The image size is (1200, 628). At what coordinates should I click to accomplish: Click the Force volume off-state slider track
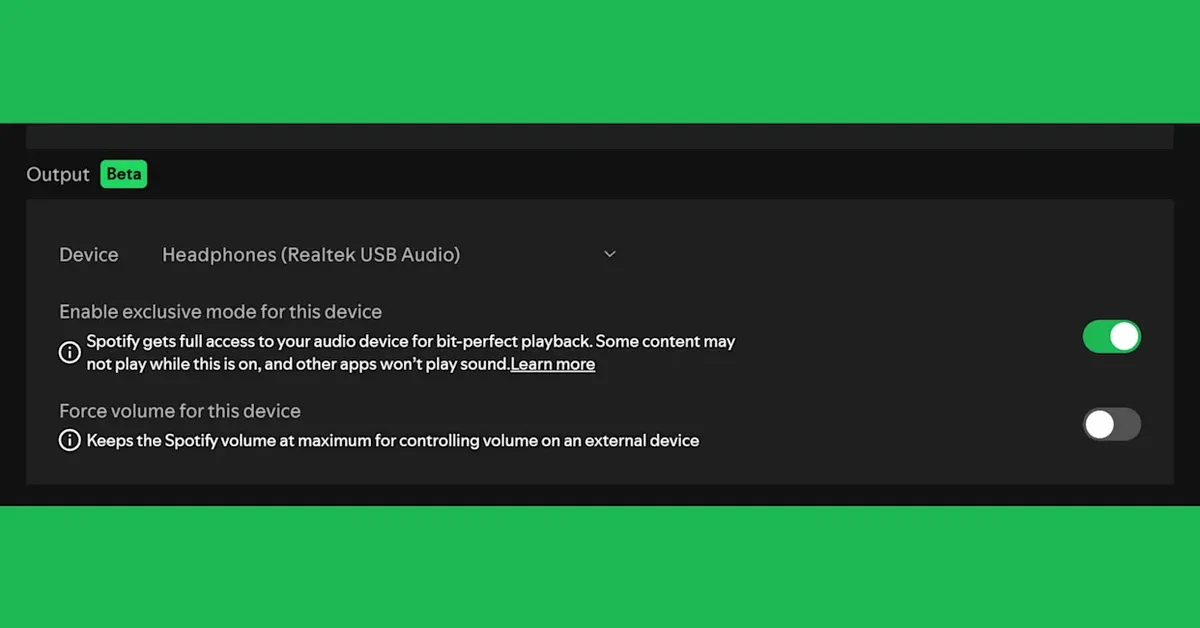[x=1112, y=425]
